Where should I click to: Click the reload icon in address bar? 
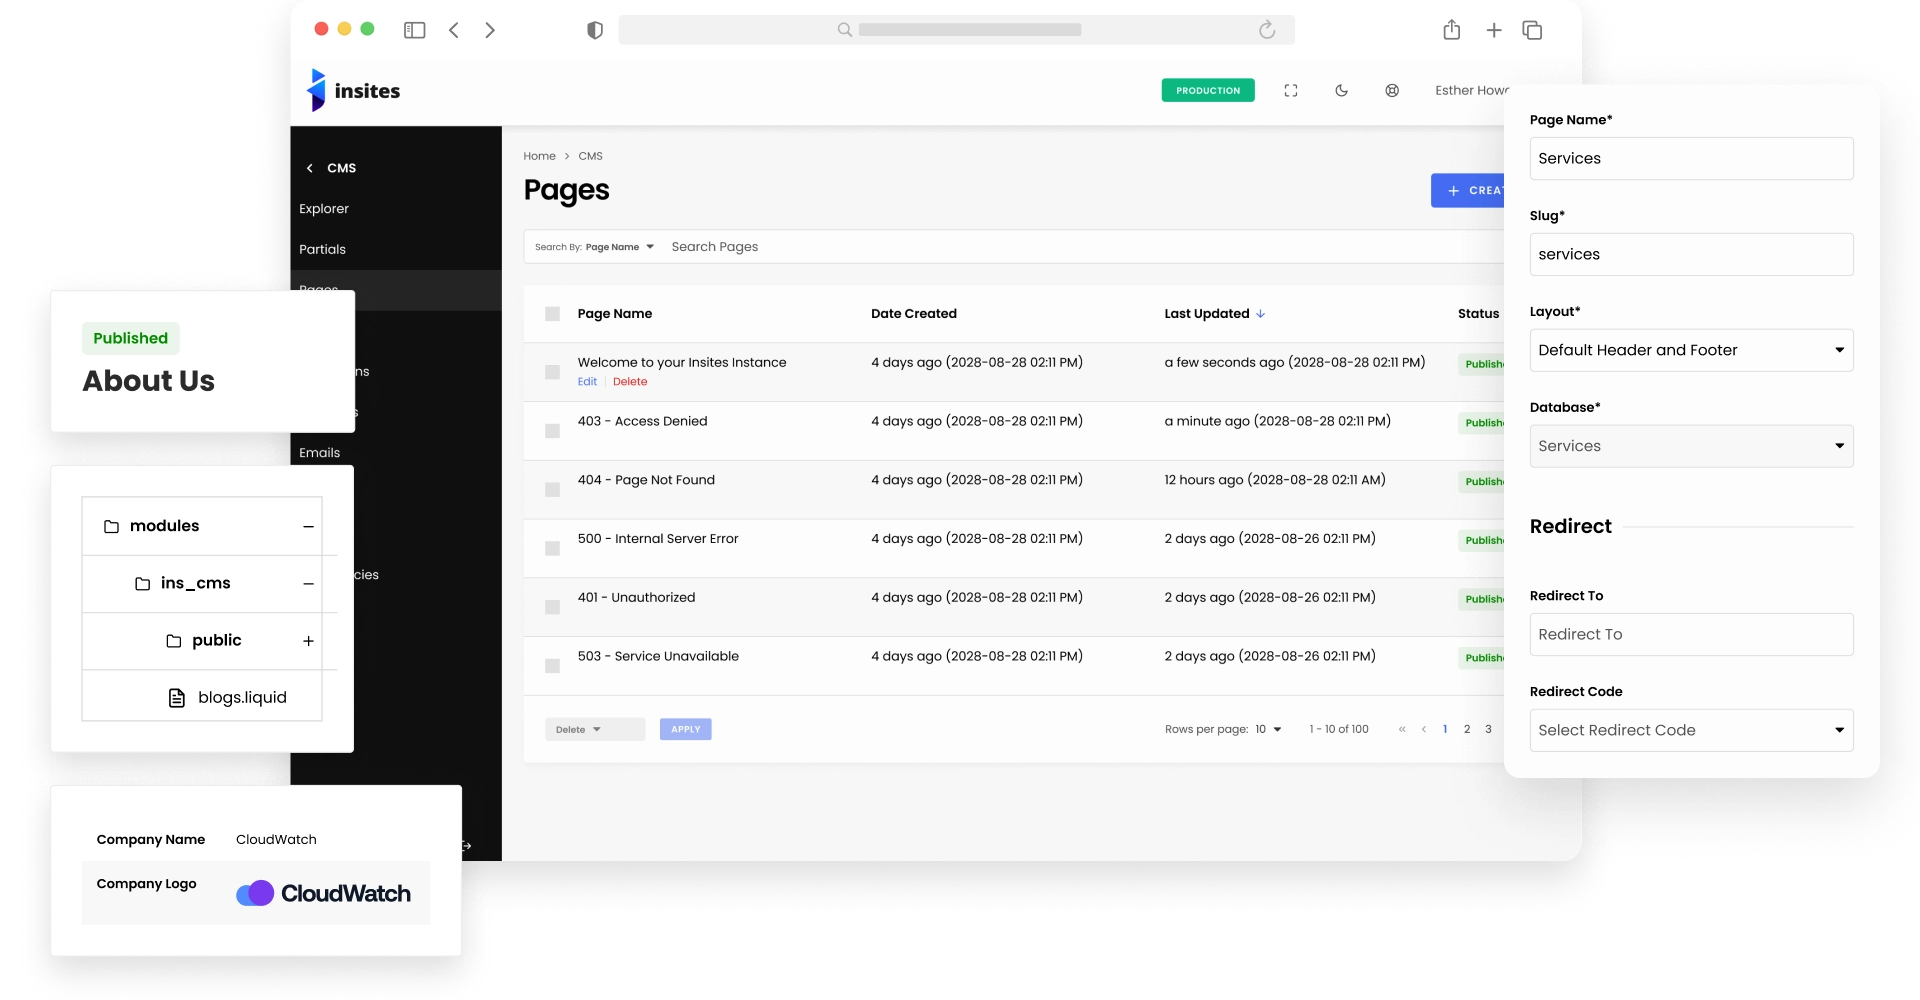(x=1267, y=30)
